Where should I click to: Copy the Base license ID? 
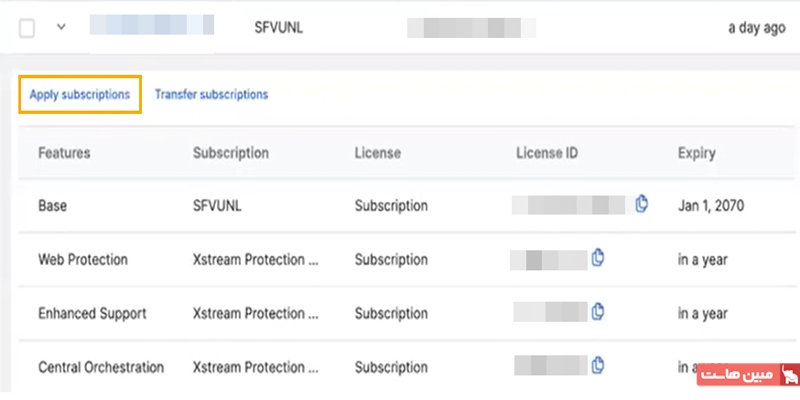[642, 204]
